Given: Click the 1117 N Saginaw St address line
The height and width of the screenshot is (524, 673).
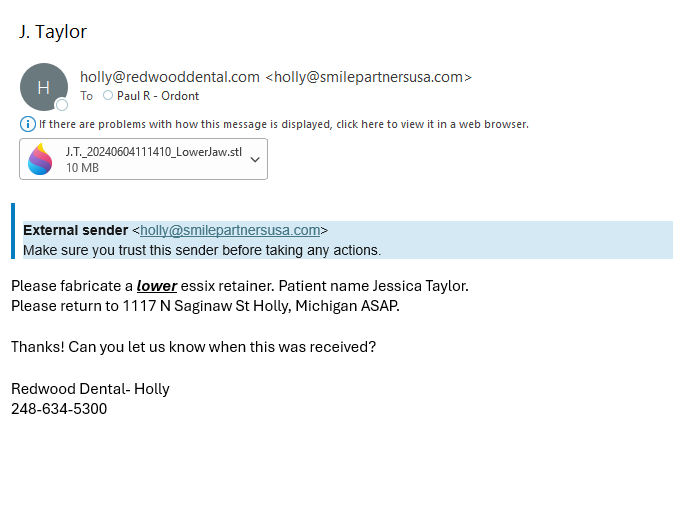Looking at the screenshot, I should point(205,306).
